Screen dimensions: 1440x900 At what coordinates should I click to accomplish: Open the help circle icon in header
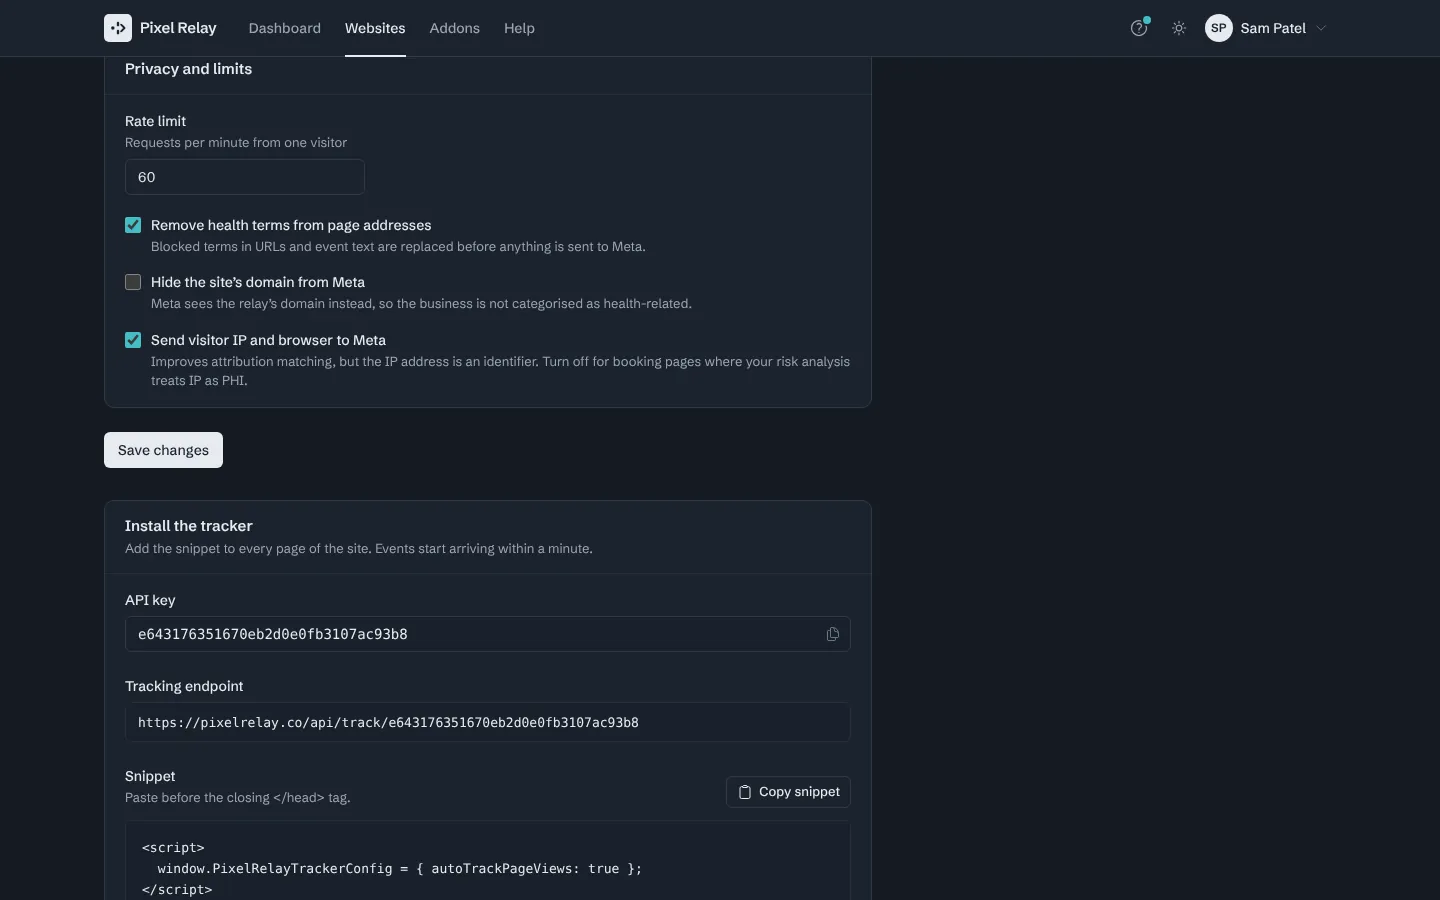coord(1138,28)
